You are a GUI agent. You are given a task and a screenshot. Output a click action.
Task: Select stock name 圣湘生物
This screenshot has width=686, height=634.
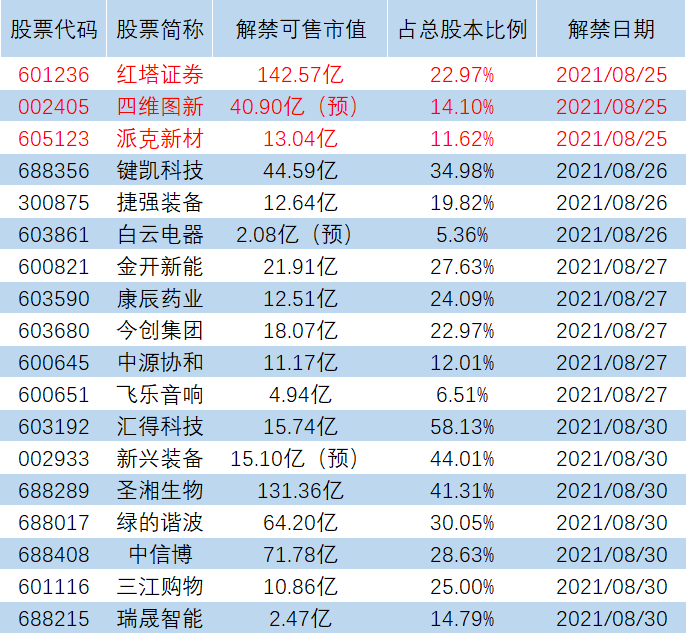[x=160, y=490]
